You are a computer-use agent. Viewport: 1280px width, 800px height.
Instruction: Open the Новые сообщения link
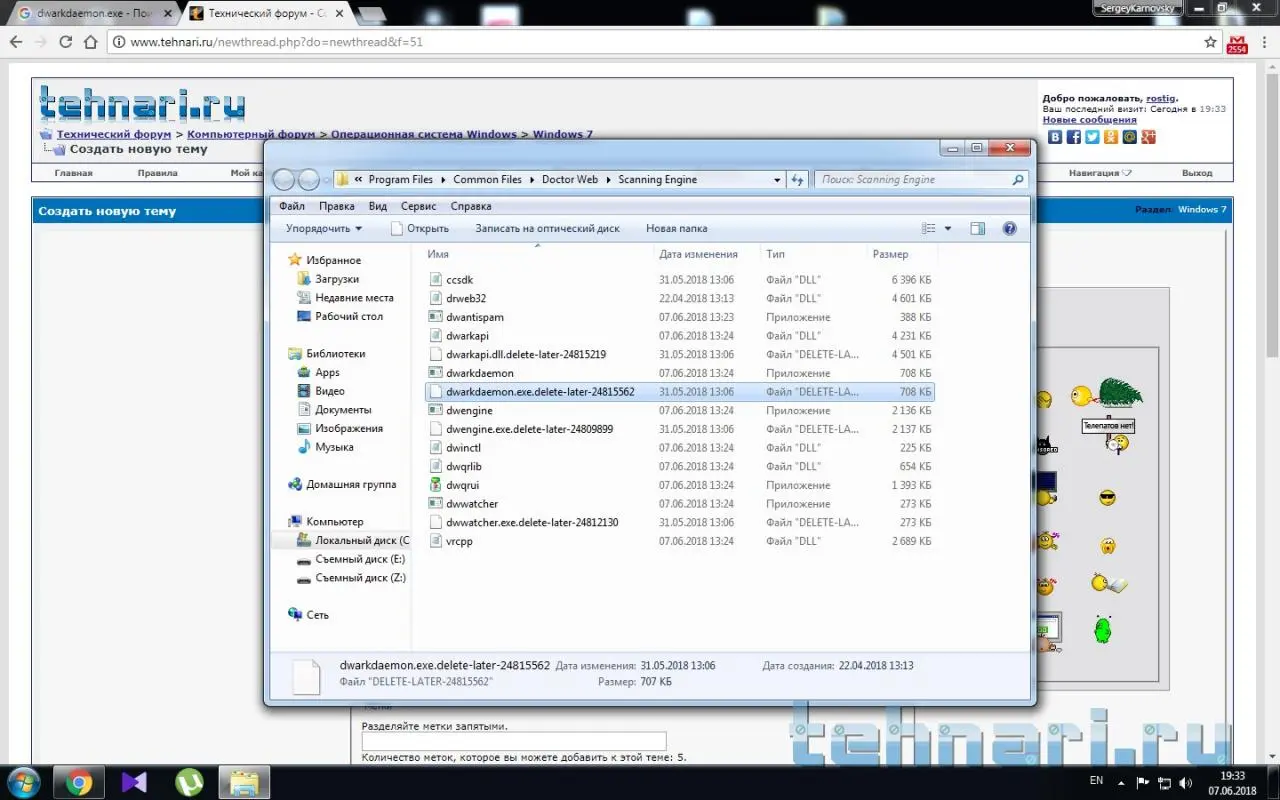(1089, 120)
